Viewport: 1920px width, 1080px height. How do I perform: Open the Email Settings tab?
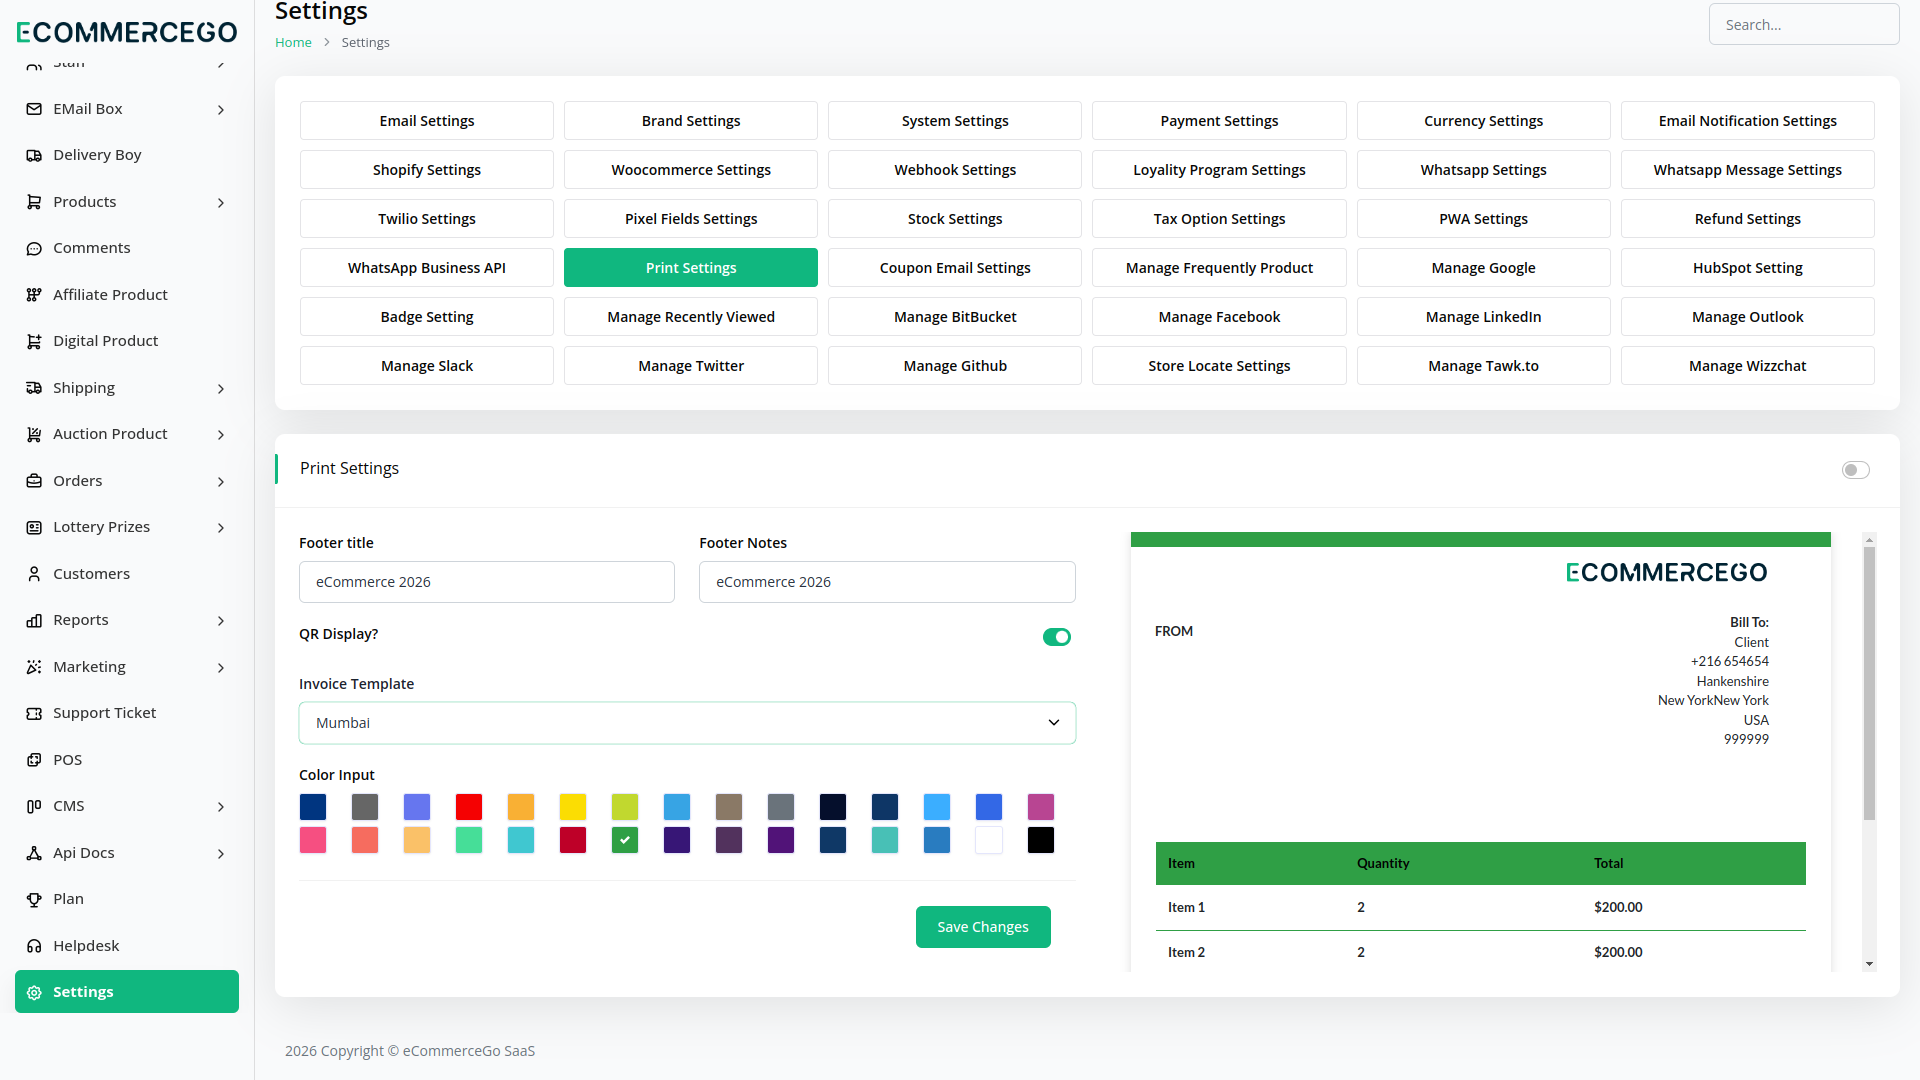(427, 121)
